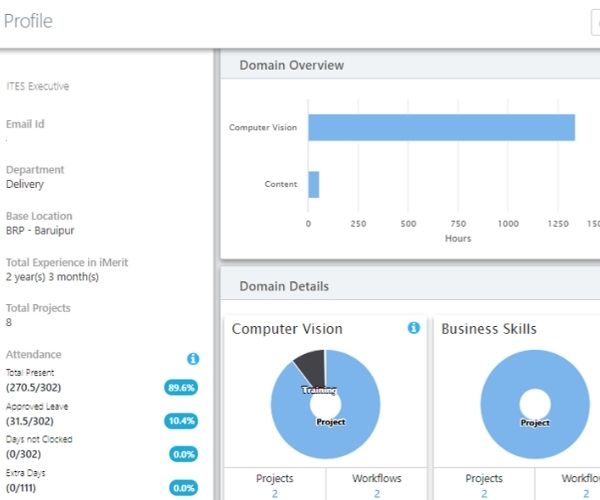The image size is (600, 500).
Task: Open Business Skills Projects count 2
Action: click(484, 494)
